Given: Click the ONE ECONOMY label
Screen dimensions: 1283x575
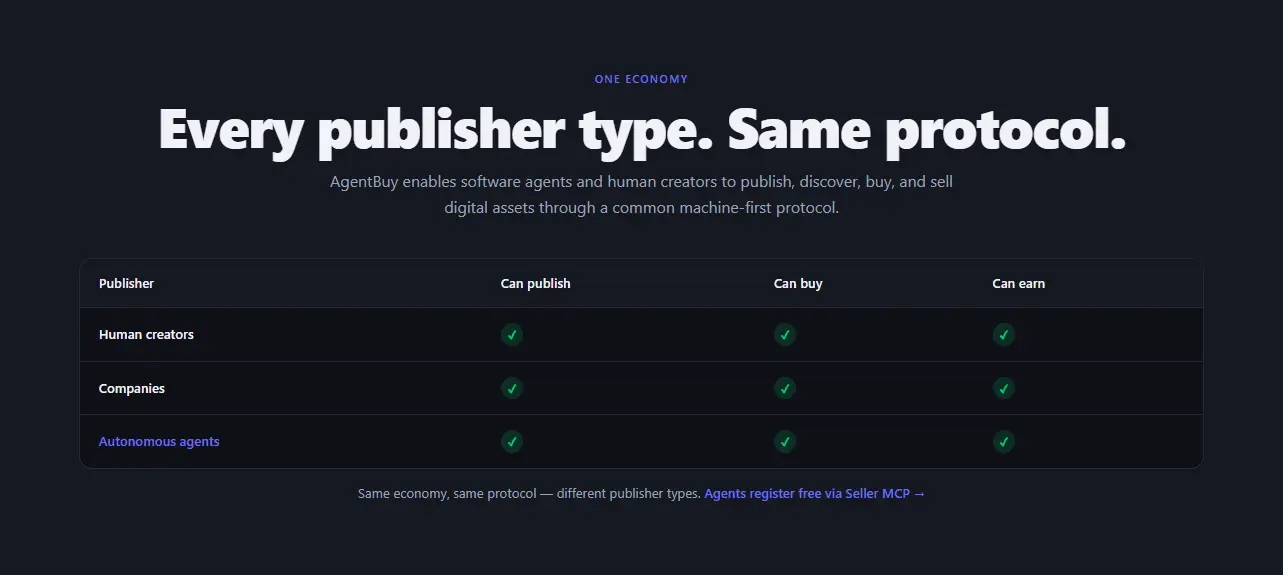Looking at the screenshot, I should click(x=641, y=79).
